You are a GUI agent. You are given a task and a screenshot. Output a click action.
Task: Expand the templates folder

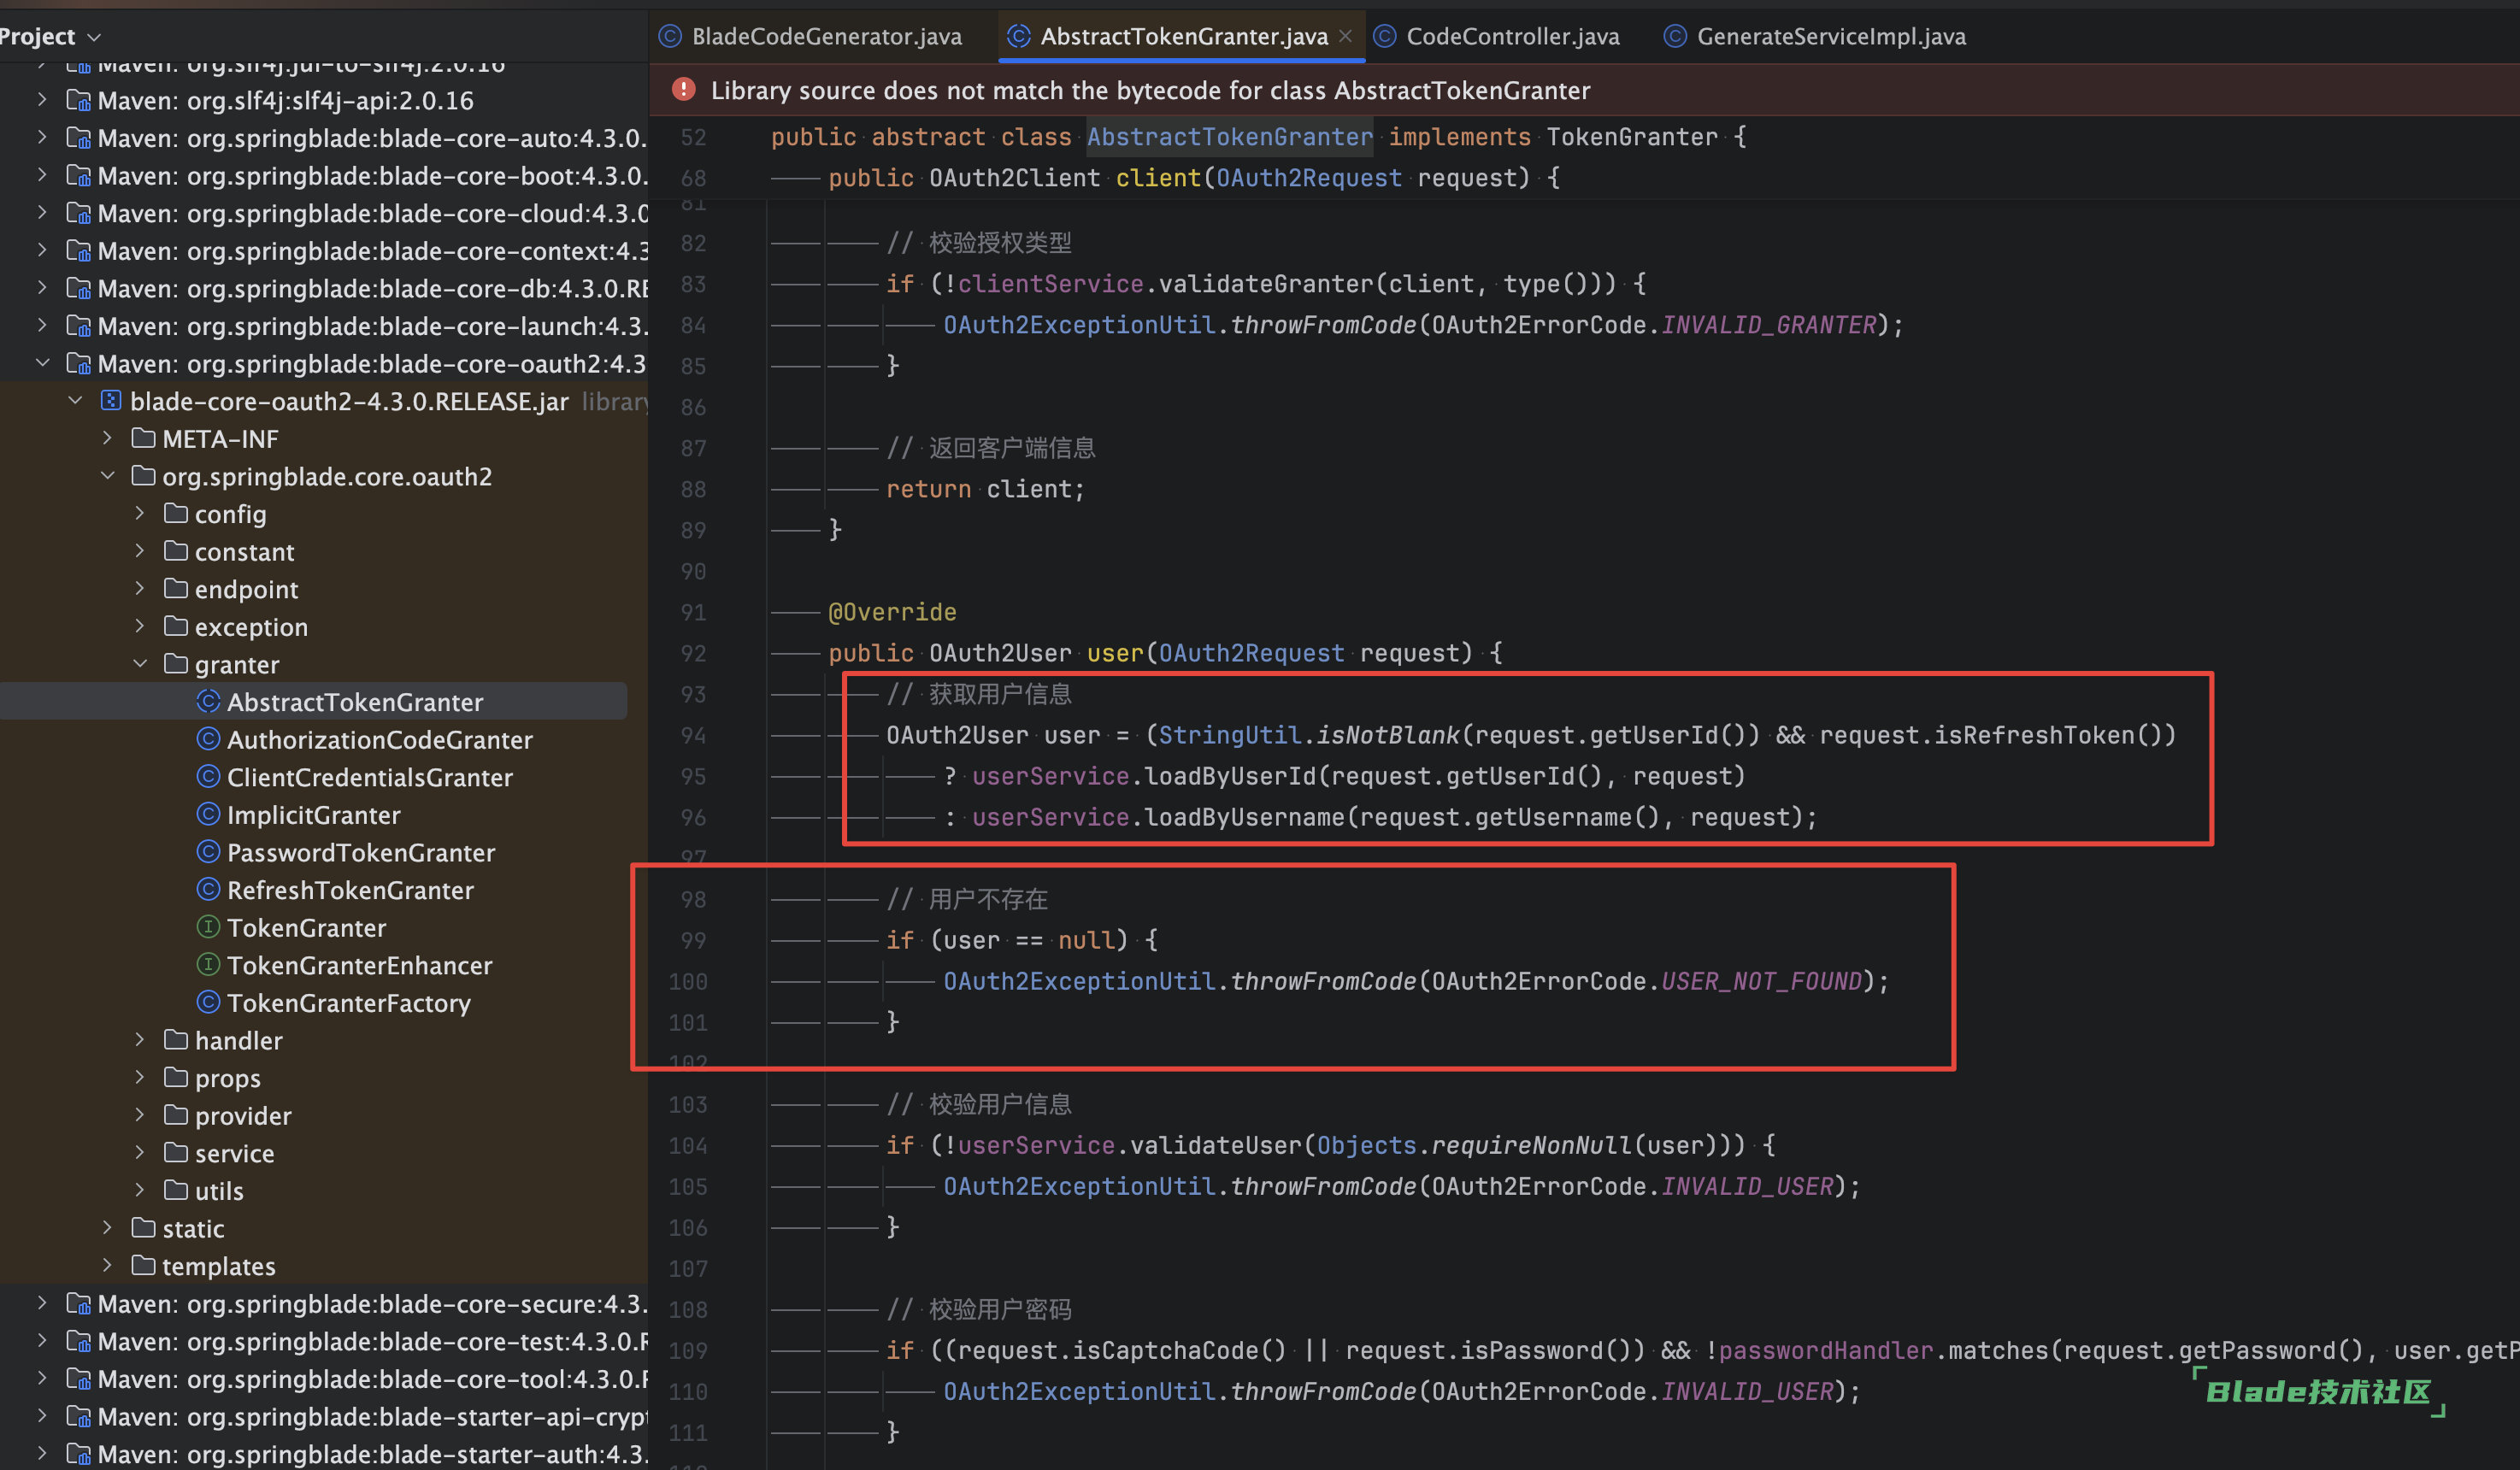[108, 1266]
